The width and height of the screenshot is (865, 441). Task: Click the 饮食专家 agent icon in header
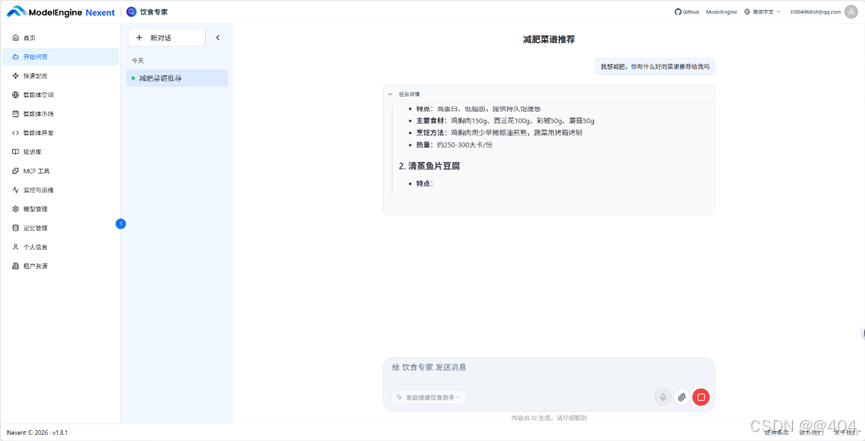(x=131, y=12)
